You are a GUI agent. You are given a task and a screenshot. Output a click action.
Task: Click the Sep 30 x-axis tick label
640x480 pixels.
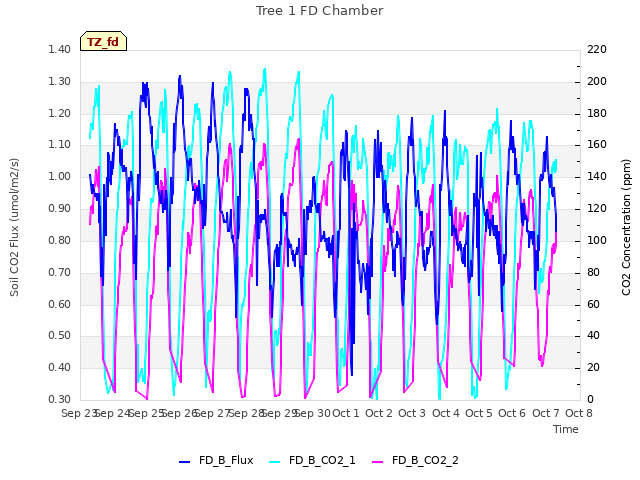[x=312, y=413]
